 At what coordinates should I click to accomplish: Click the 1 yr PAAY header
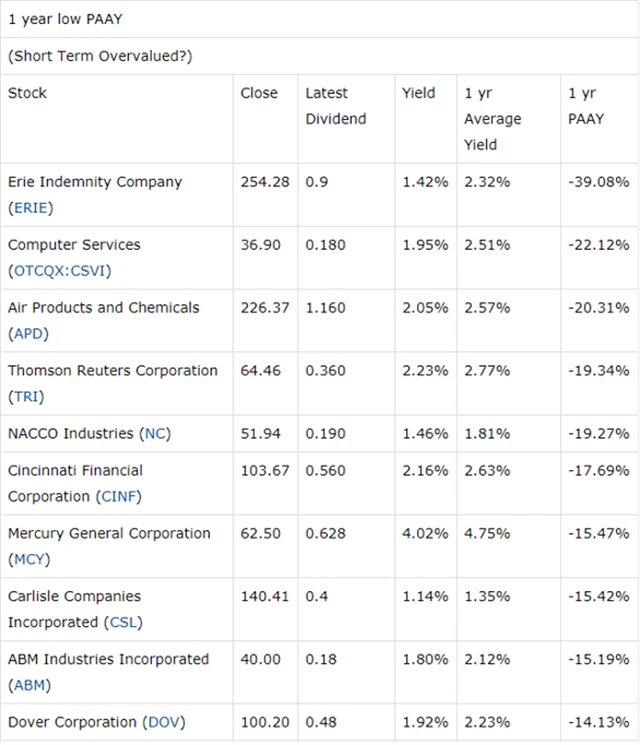(x=586, y=106)
